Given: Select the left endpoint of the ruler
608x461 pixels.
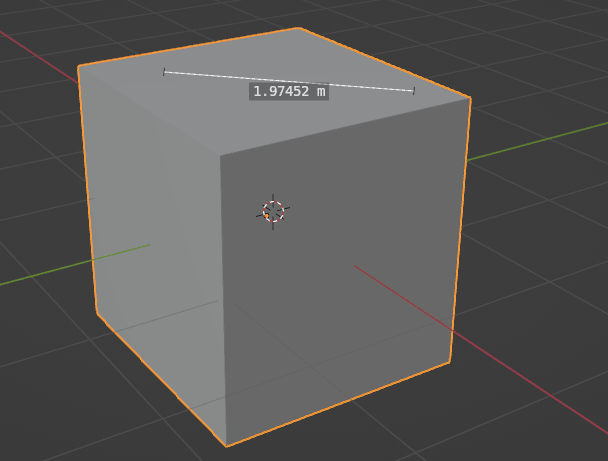Looking at the screenshot, I should pos(165,71).
